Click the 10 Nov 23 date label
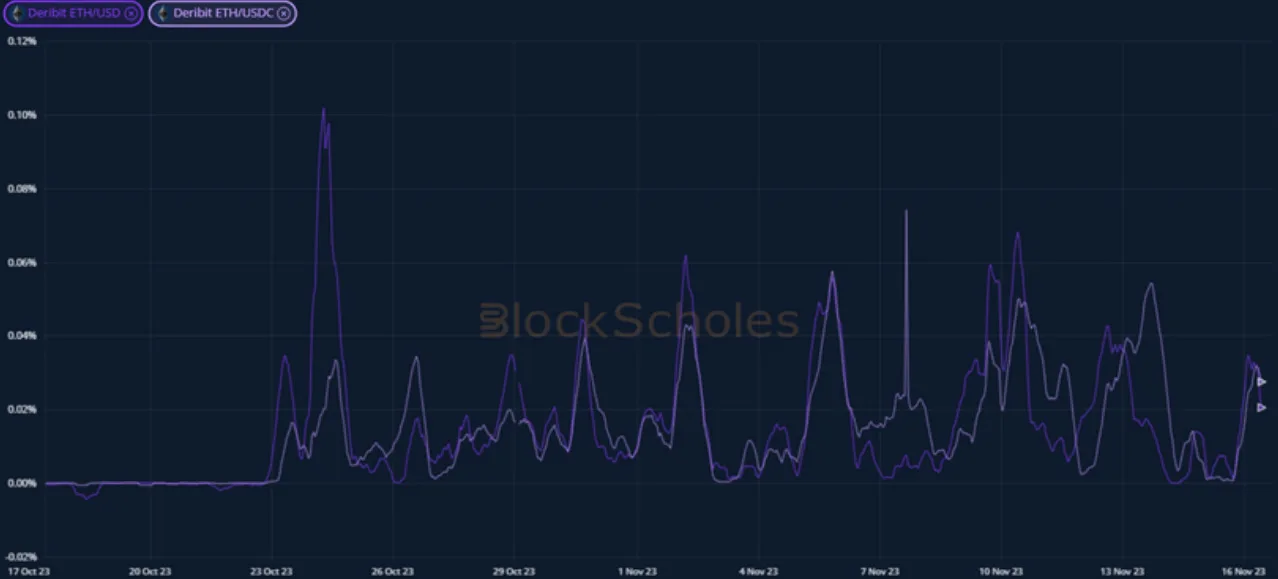Screen dimensions: 1278x579 1001,572
